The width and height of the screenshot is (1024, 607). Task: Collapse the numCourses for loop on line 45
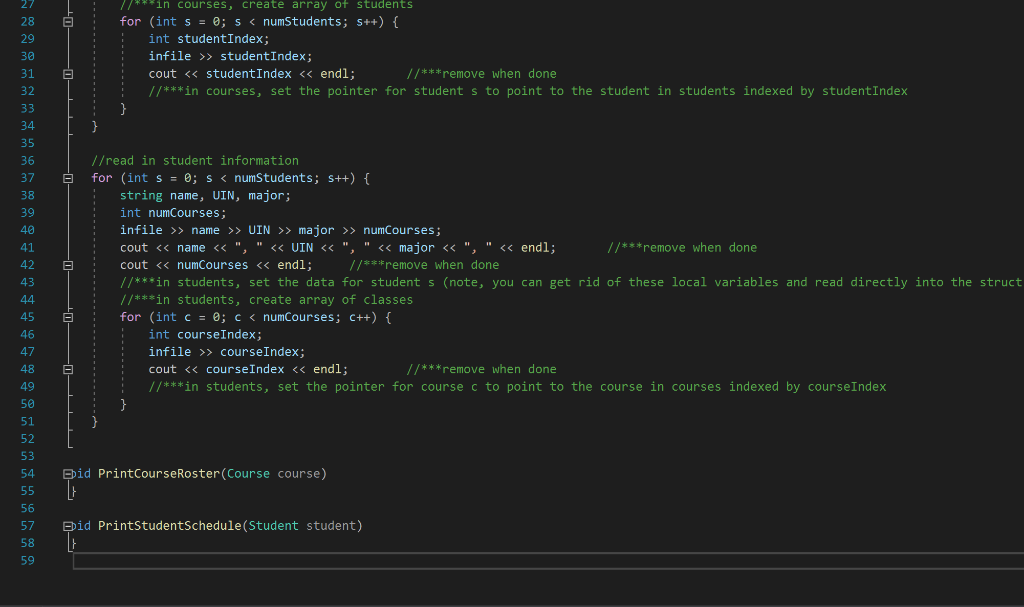click(x=68, y=318)
